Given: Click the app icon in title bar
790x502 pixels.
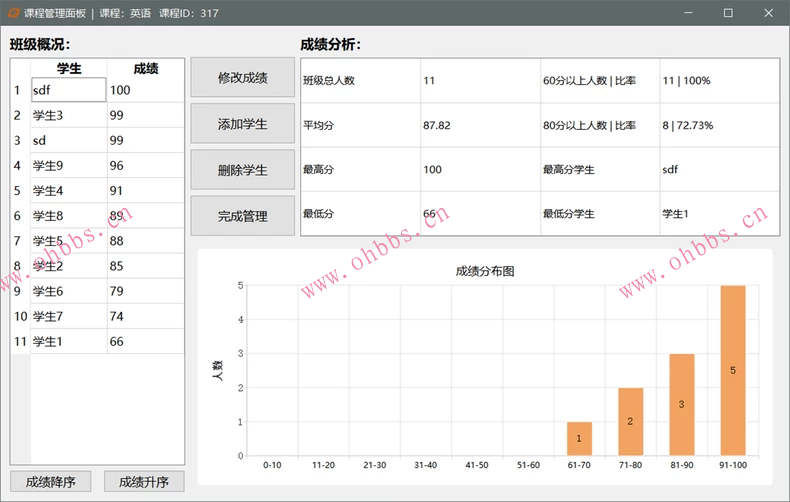Looking at the screenshot, I should (13, 13).
